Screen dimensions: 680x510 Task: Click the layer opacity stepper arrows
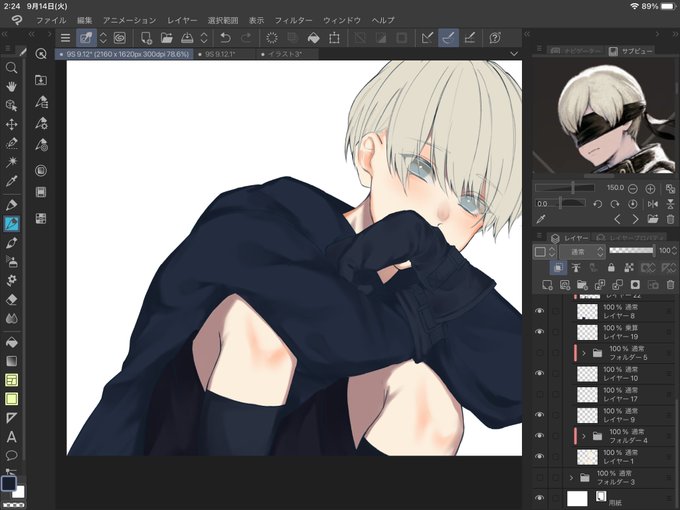(674, 251)
